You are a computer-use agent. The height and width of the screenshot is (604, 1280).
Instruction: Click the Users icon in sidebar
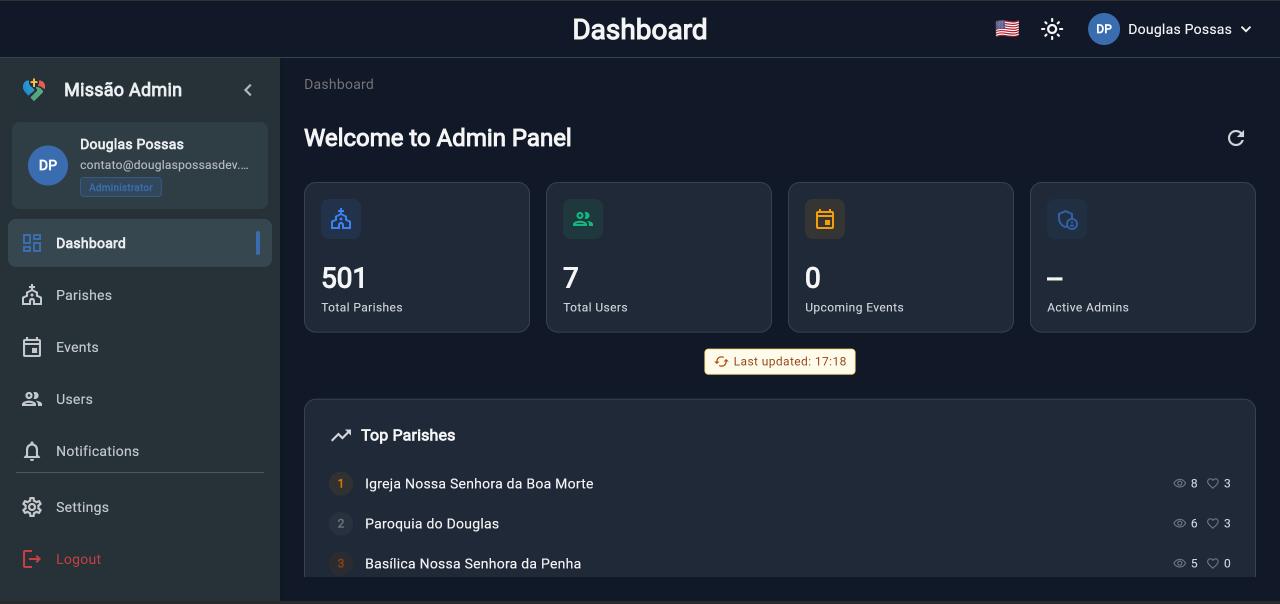coord(31,398)
